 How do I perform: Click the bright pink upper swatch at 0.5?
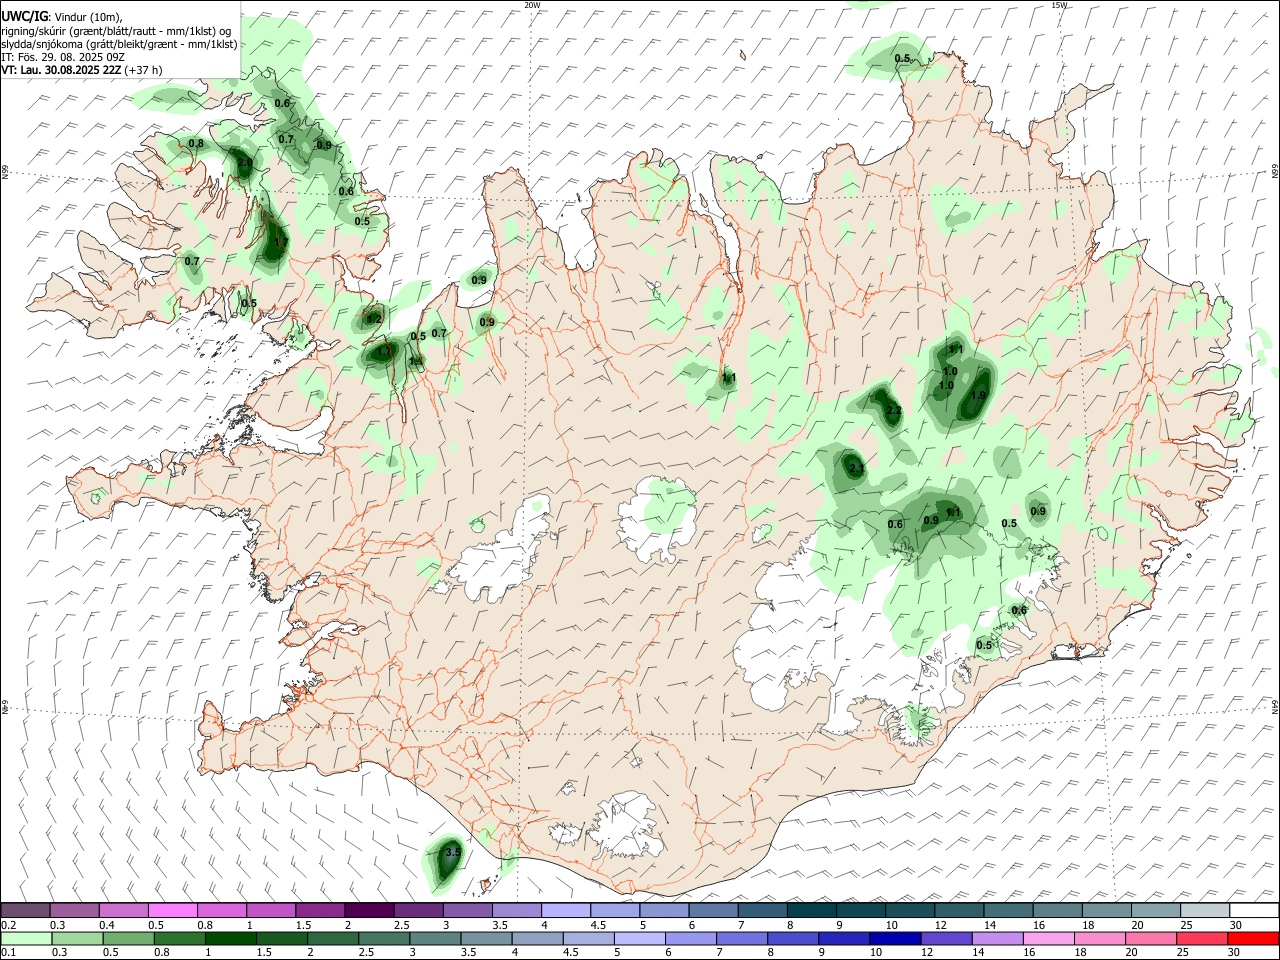point(172,910)
